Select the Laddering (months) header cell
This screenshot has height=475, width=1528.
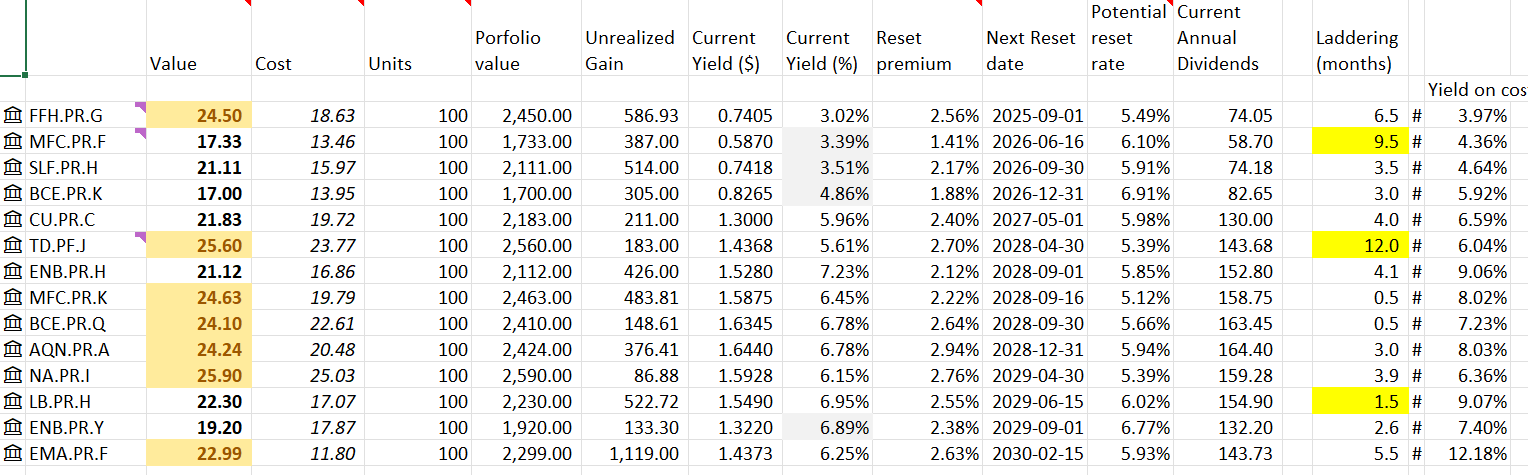pyautogui.click(x=1360, y=38)
